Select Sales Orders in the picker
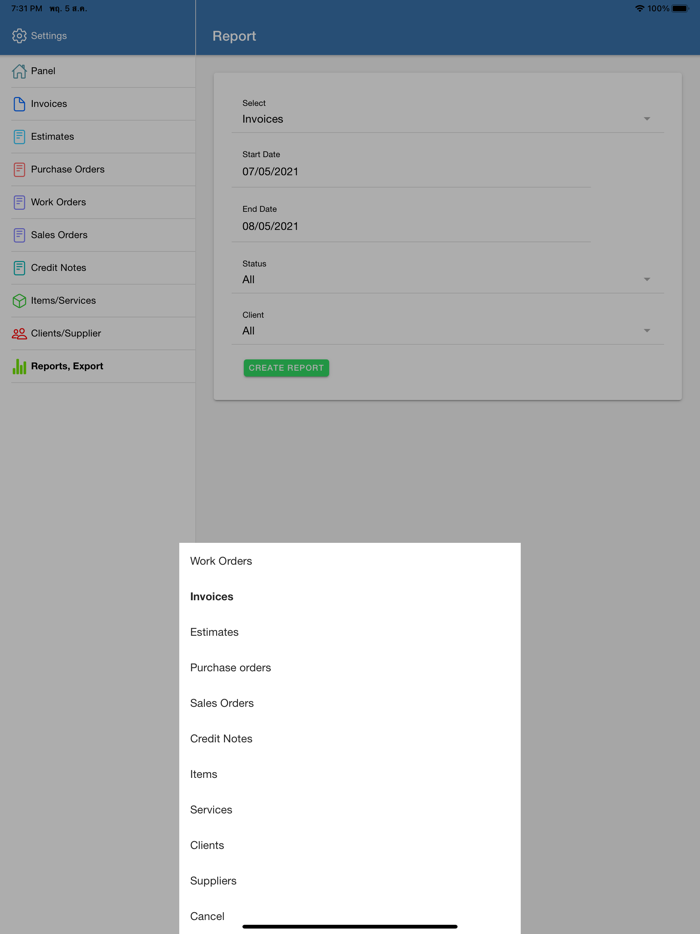 pyautogui.click(x=350, y=703)
